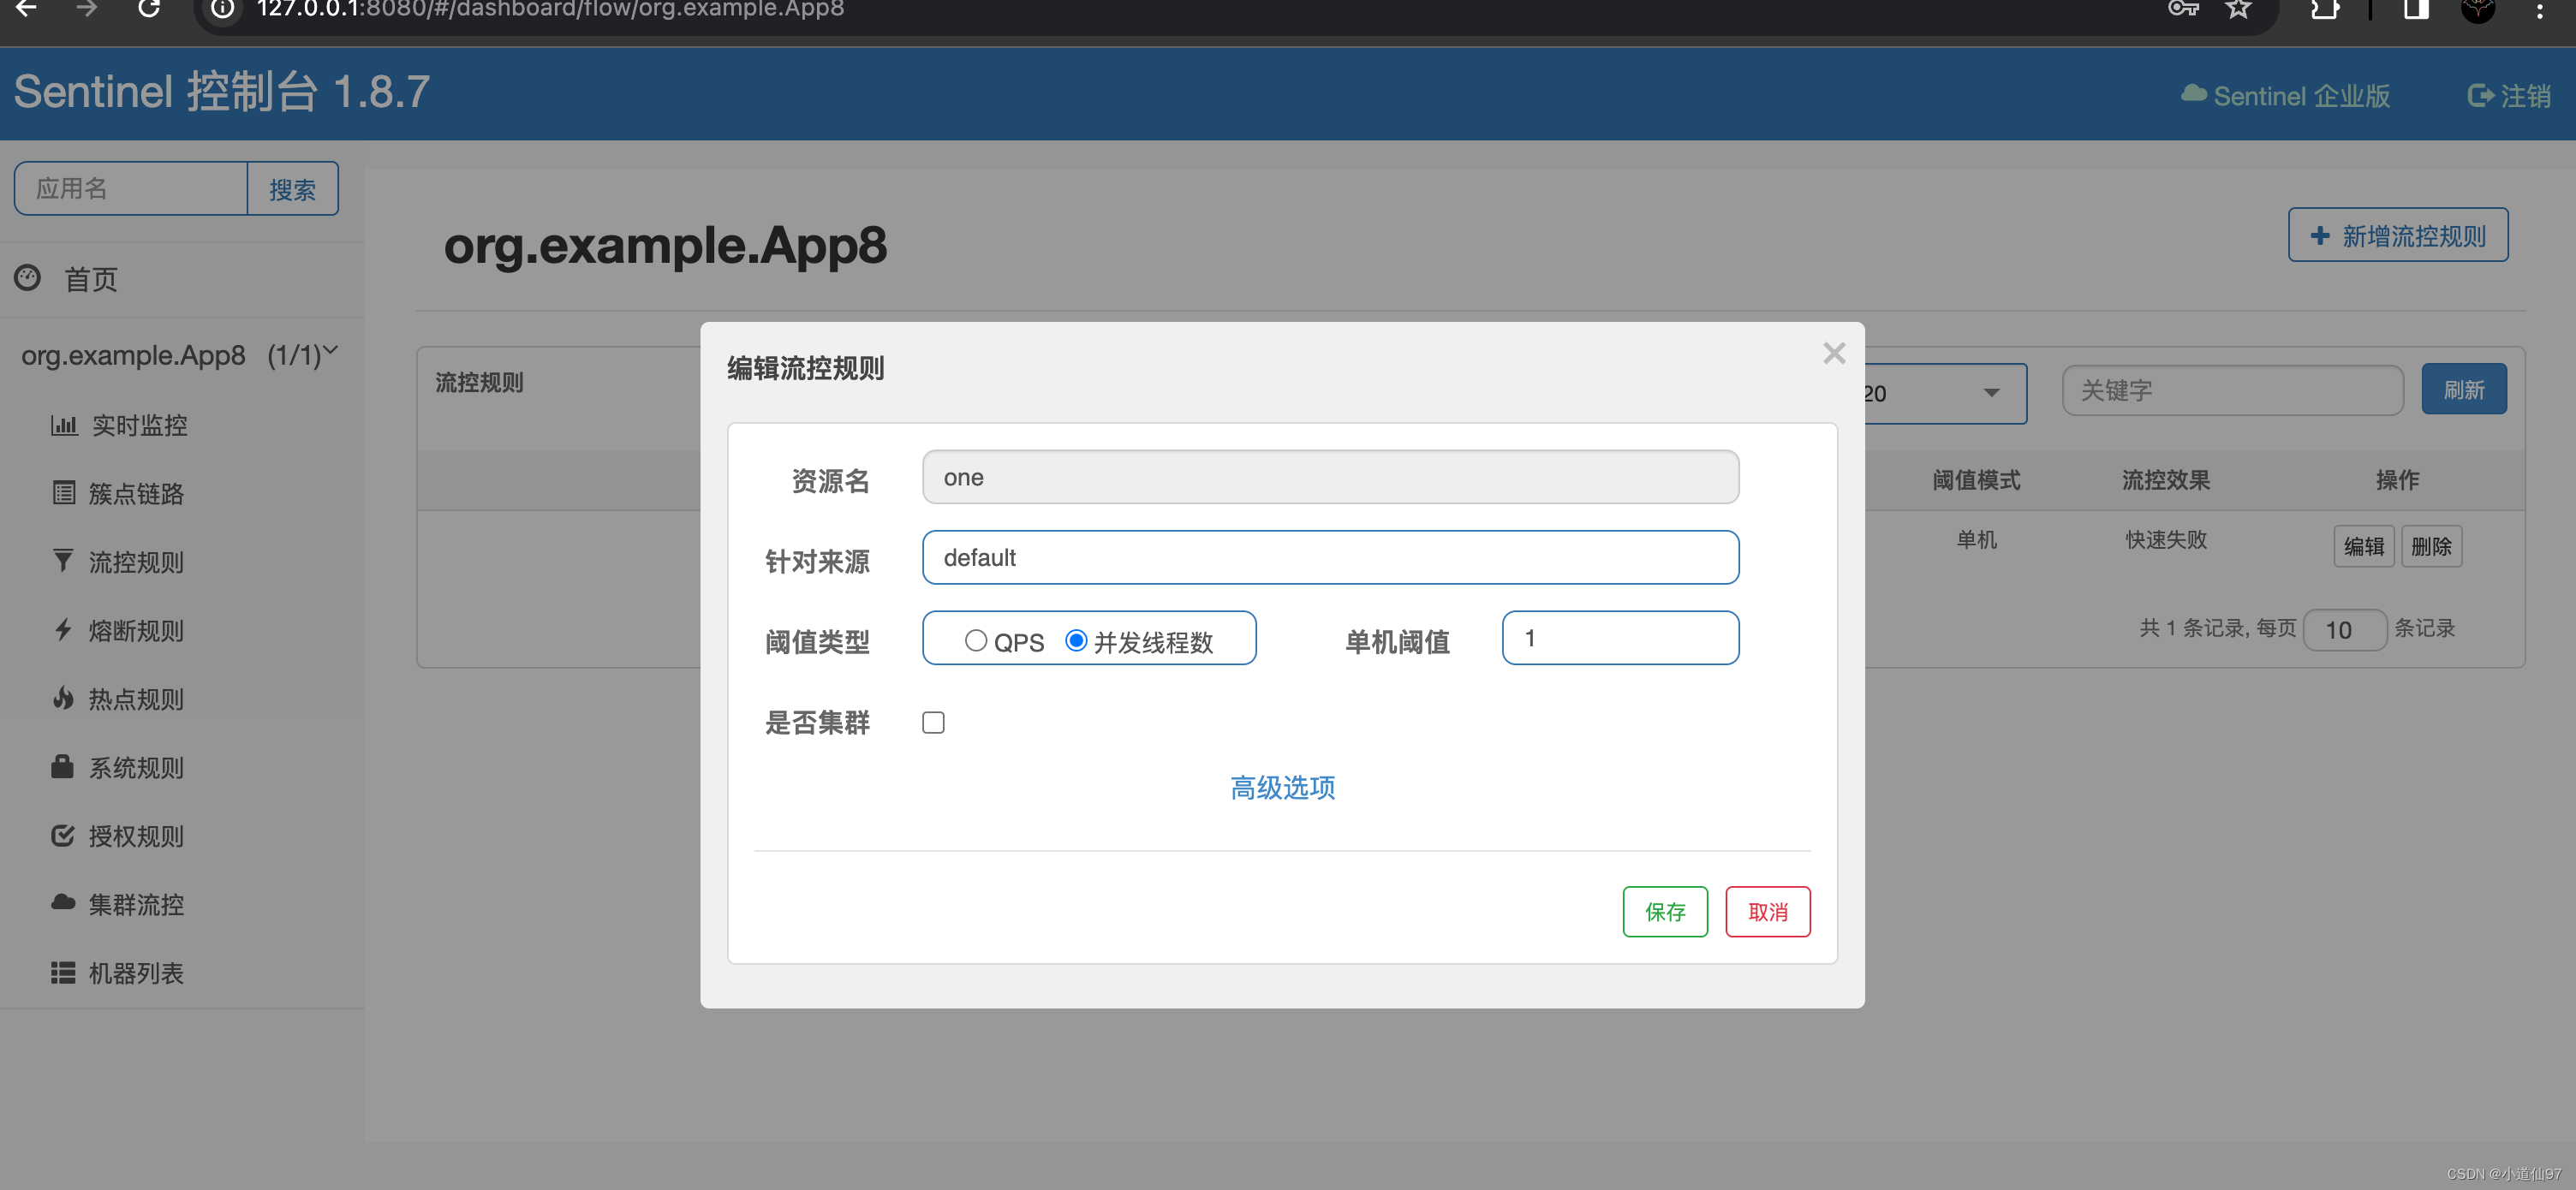Click the browser back arrow
Viewport: 2576px width, 1190px height.
[x=27, y=9]
